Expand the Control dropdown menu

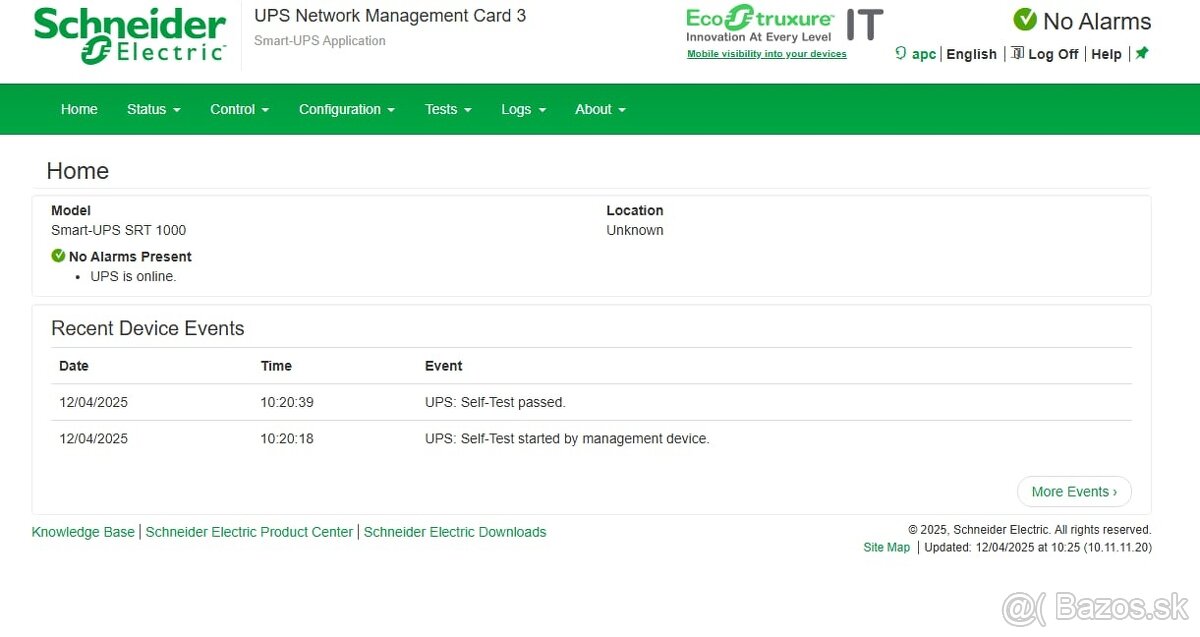click(239, 109)
